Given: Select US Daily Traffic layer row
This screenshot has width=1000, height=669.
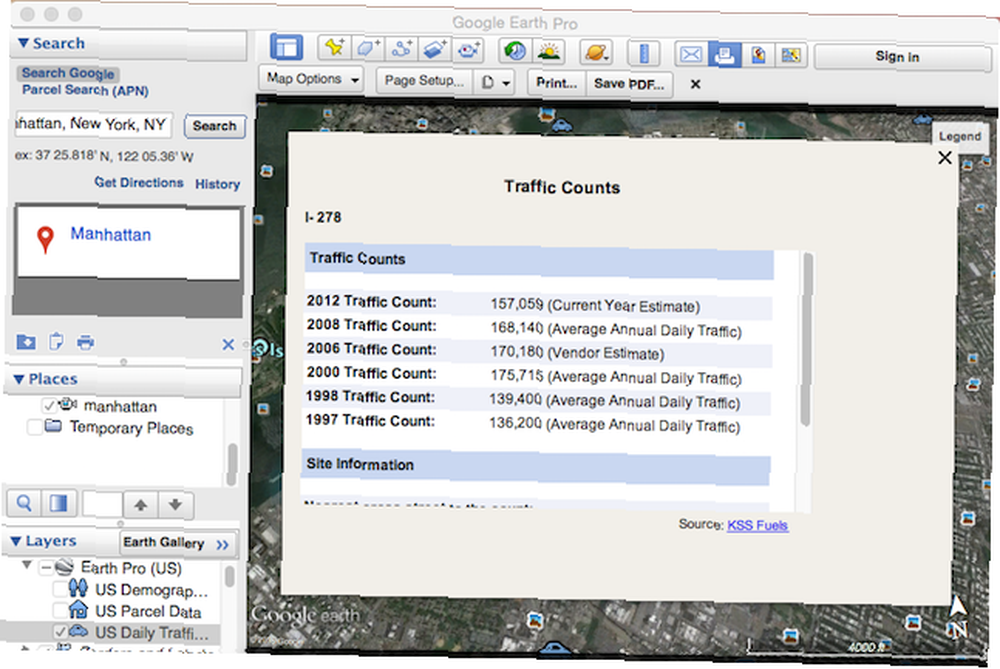Looking at the screenshot, I should click(x=110, y=632).
